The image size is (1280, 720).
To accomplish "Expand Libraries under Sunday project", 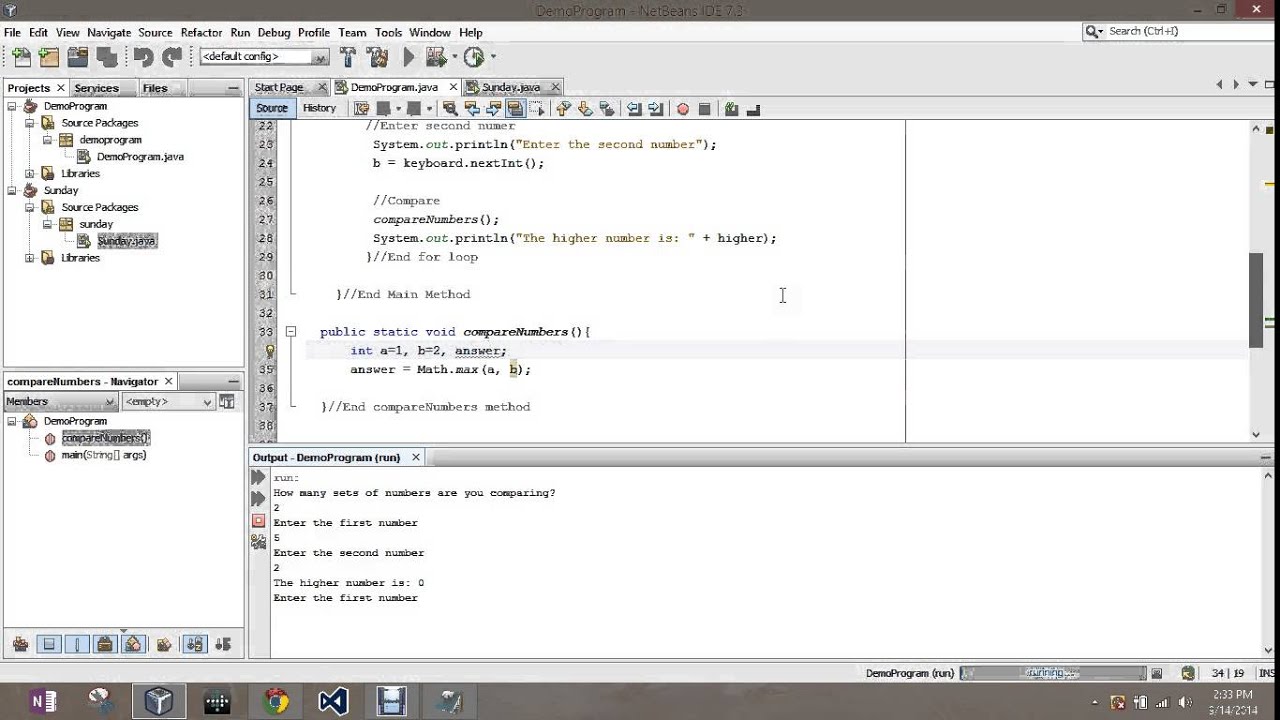I will pyautogui.click(x=30, y=258).
